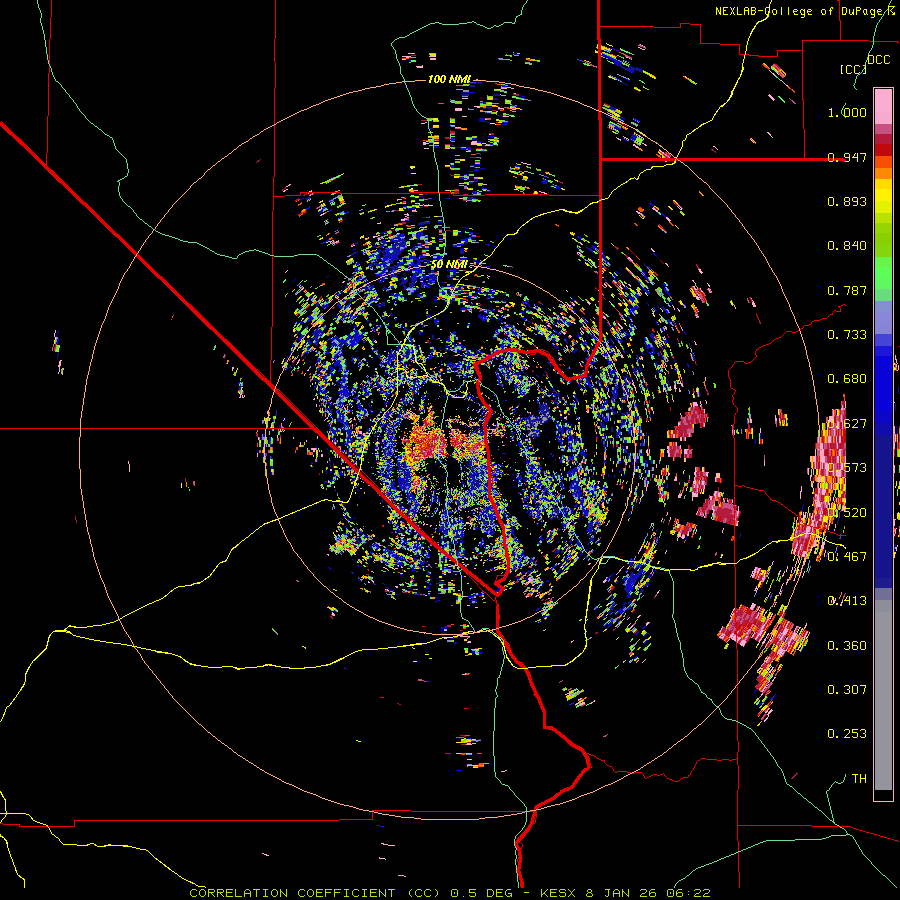This screenshot has height=900, width=900.
Task: Select the 0.360 legend value
Action: [x=847, y=646]
